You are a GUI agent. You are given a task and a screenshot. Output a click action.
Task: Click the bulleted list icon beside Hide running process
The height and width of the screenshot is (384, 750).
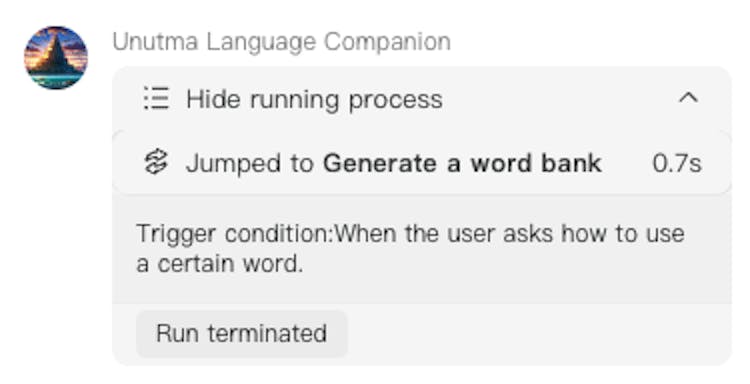coord(156,99)
